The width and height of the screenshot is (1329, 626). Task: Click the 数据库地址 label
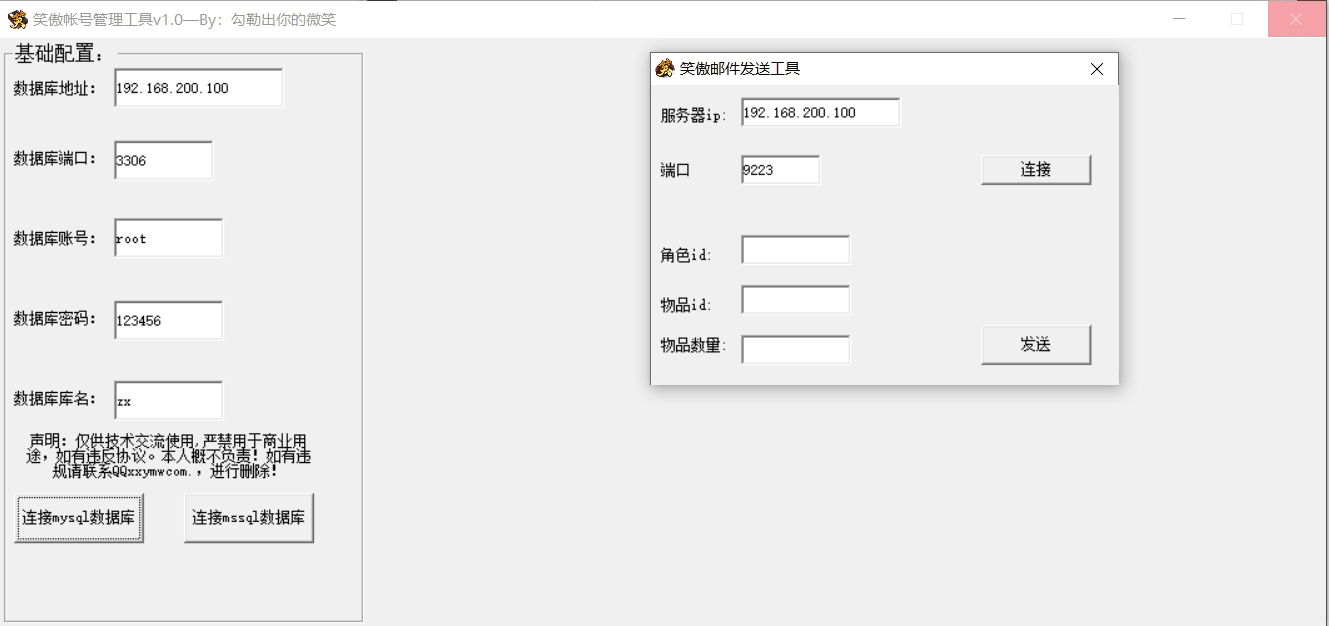pos(55,88)
